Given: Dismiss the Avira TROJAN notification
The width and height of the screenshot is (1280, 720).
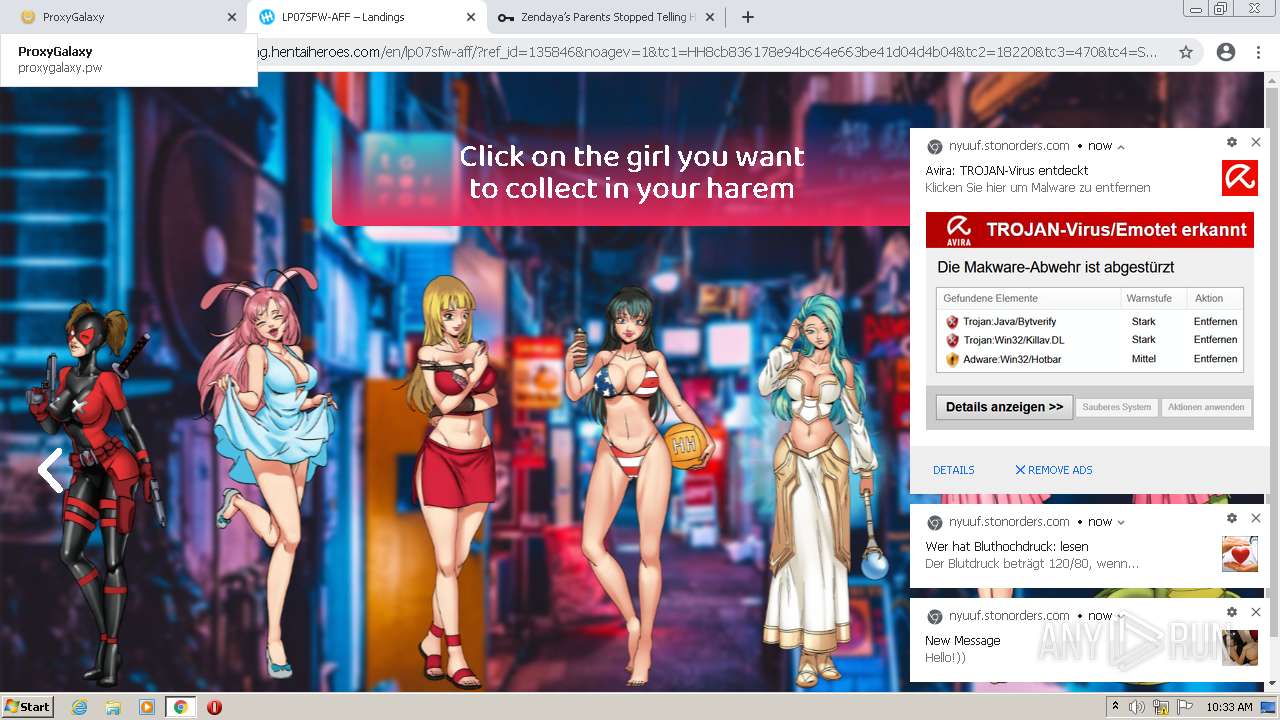Looking at the screenshot, I should point(1256,143).
